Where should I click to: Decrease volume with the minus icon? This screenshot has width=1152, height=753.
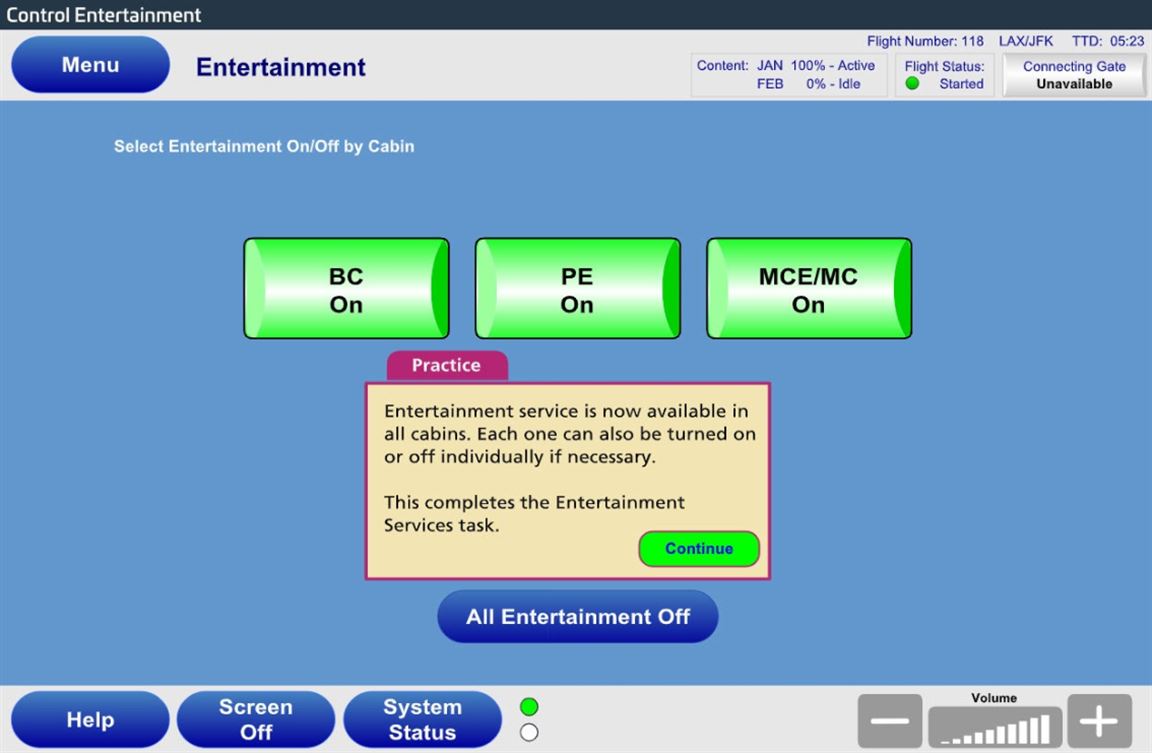(x=889, y=721)
